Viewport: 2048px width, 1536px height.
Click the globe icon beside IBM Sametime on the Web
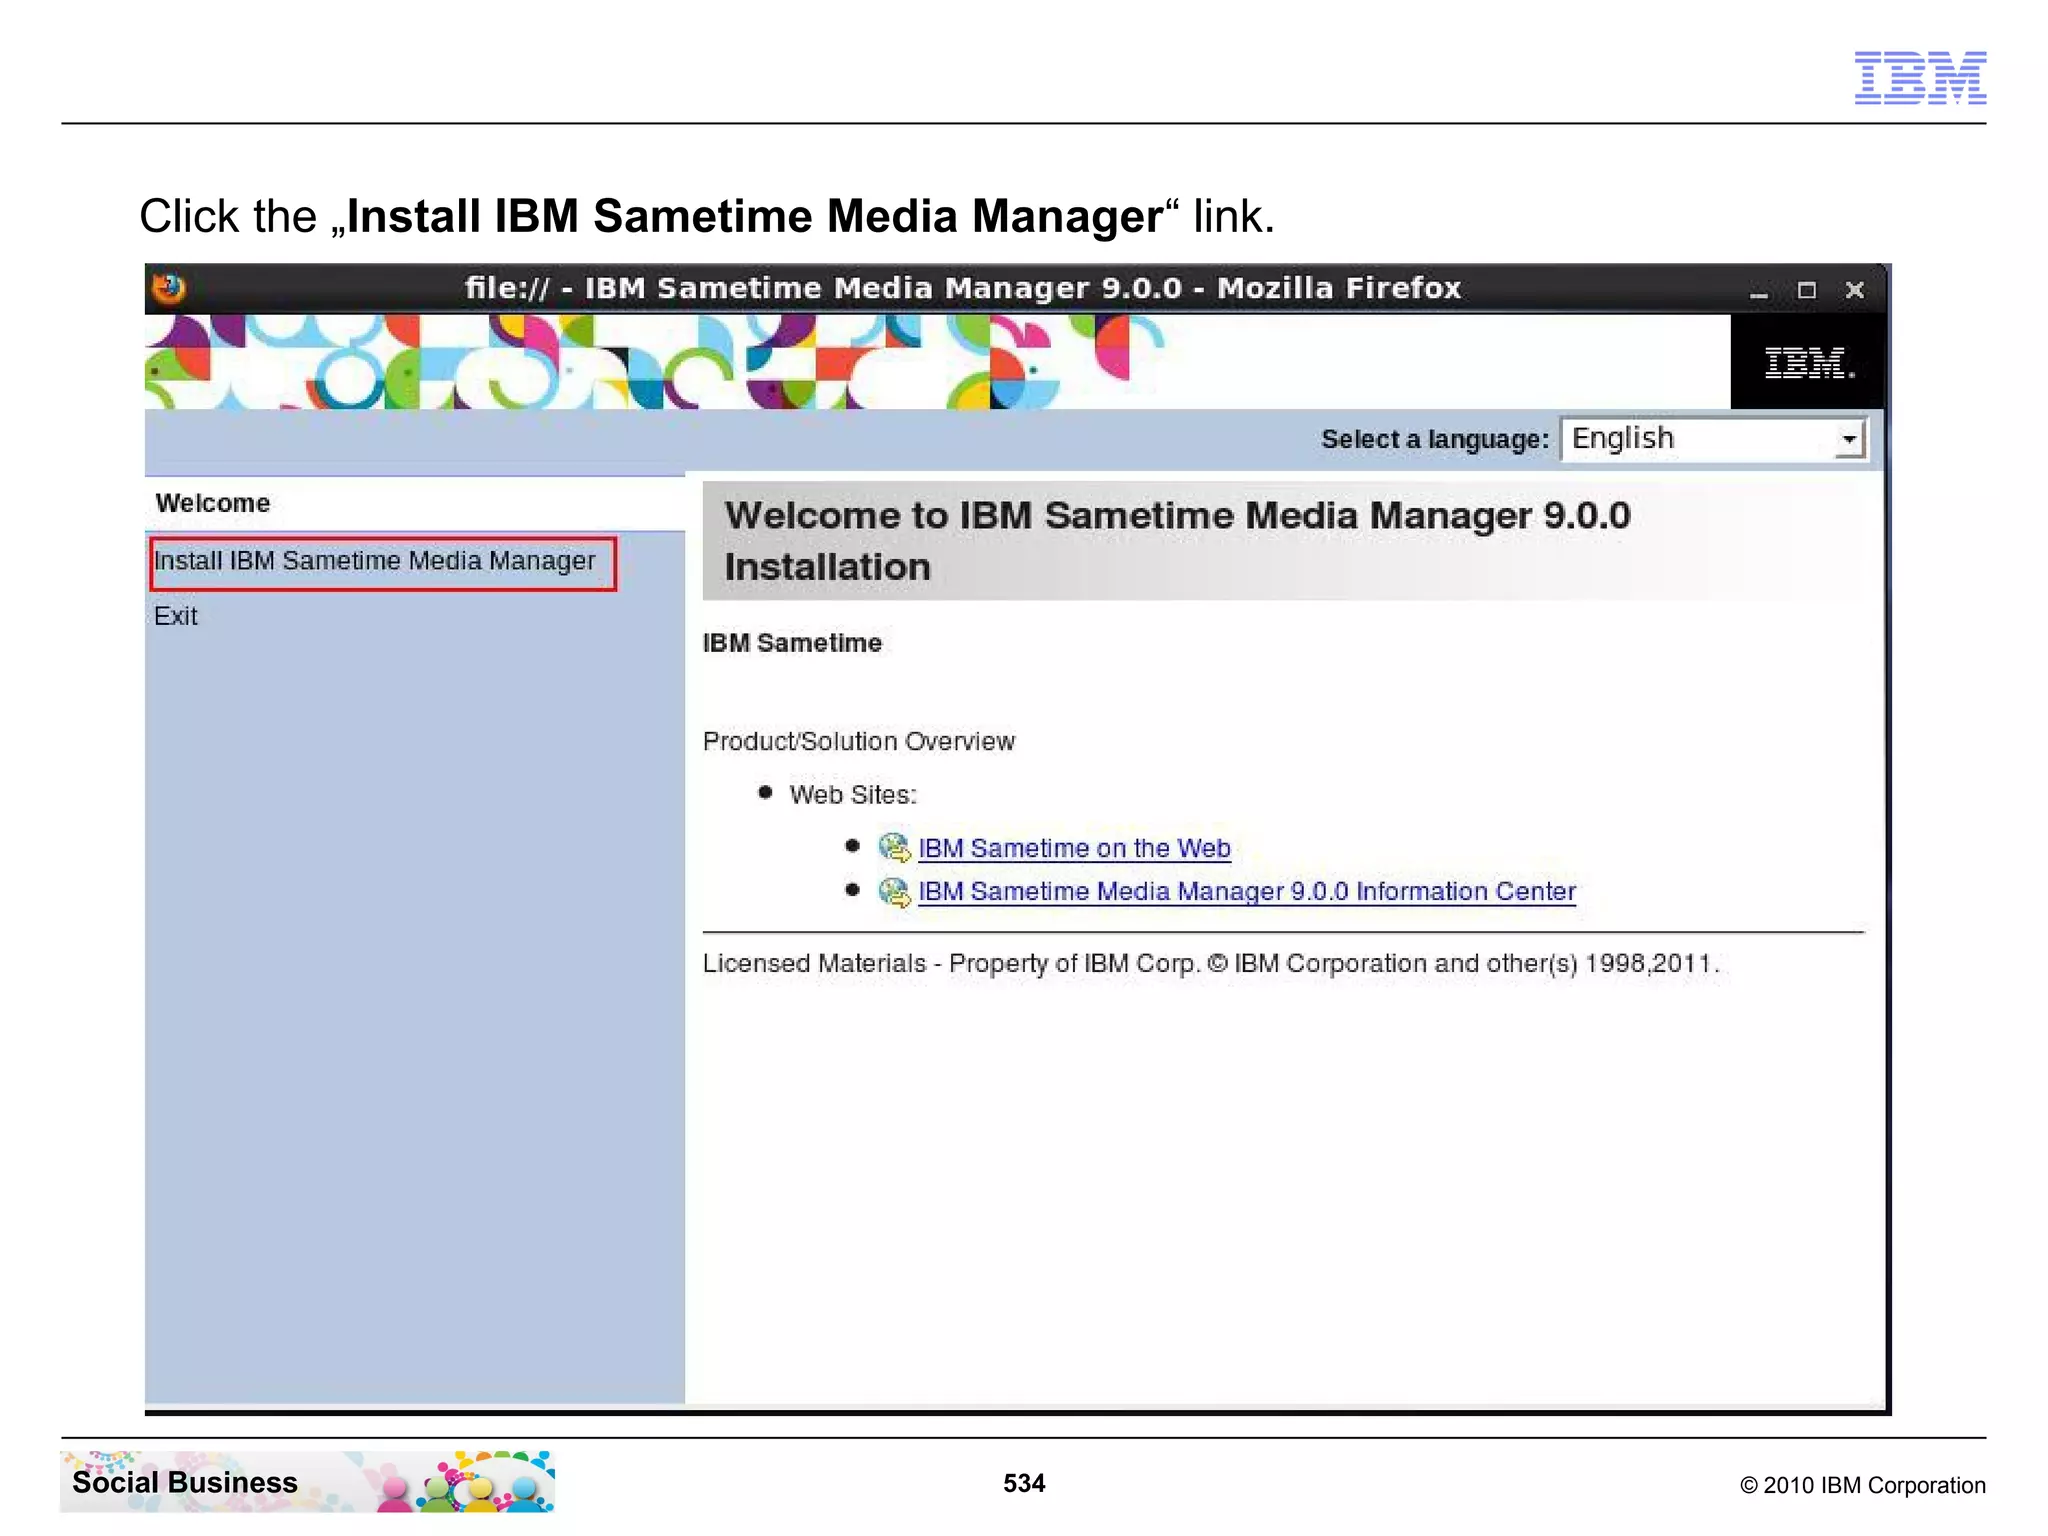[x=894, y=848]
